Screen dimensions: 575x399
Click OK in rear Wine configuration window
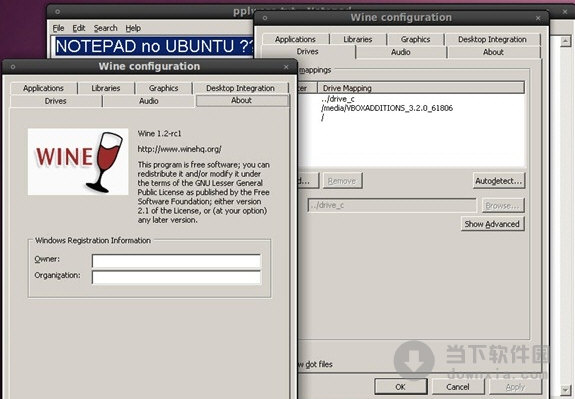[401, 387]
